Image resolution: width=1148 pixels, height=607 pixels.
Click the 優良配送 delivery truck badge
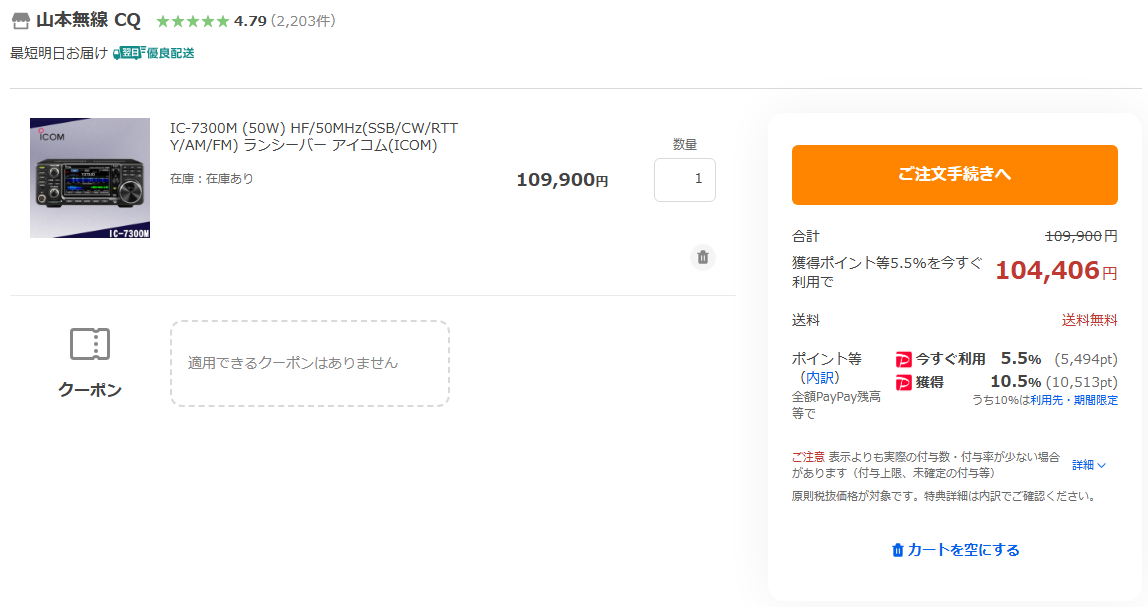click(154, 53)
